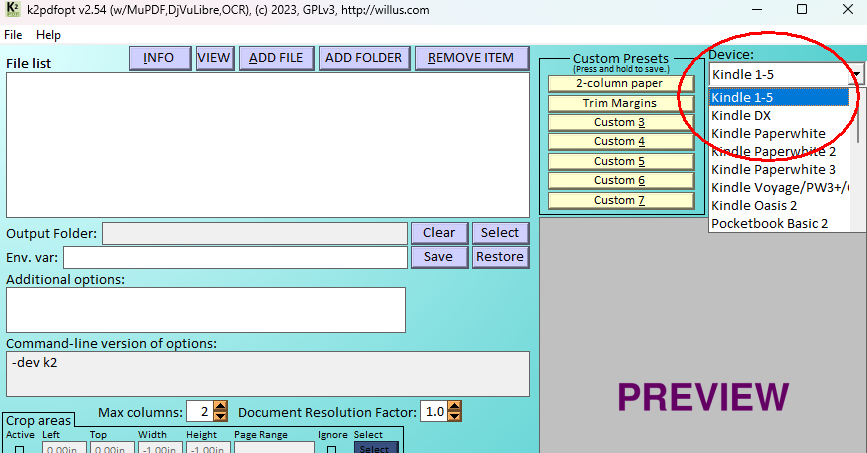
Task: Restore the environment variable
Action: tap(500, 257)
